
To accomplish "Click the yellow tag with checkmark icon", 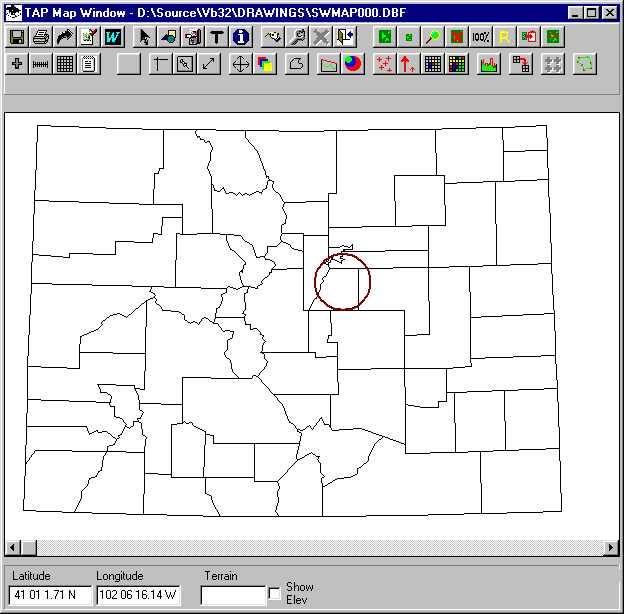I will (273, 37).
